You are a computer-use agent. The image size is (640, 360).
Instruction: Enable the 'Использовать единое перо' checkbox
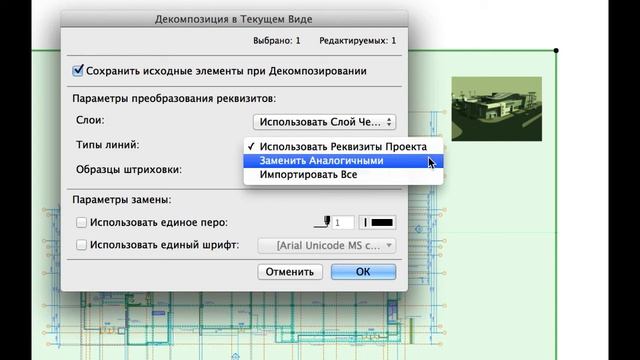[x=81, y=222]
